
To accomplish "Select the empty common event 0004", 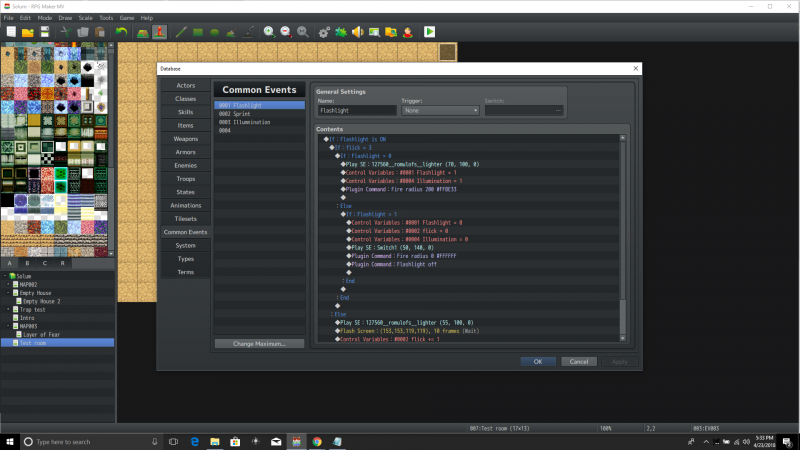I will tap(259, 130).
